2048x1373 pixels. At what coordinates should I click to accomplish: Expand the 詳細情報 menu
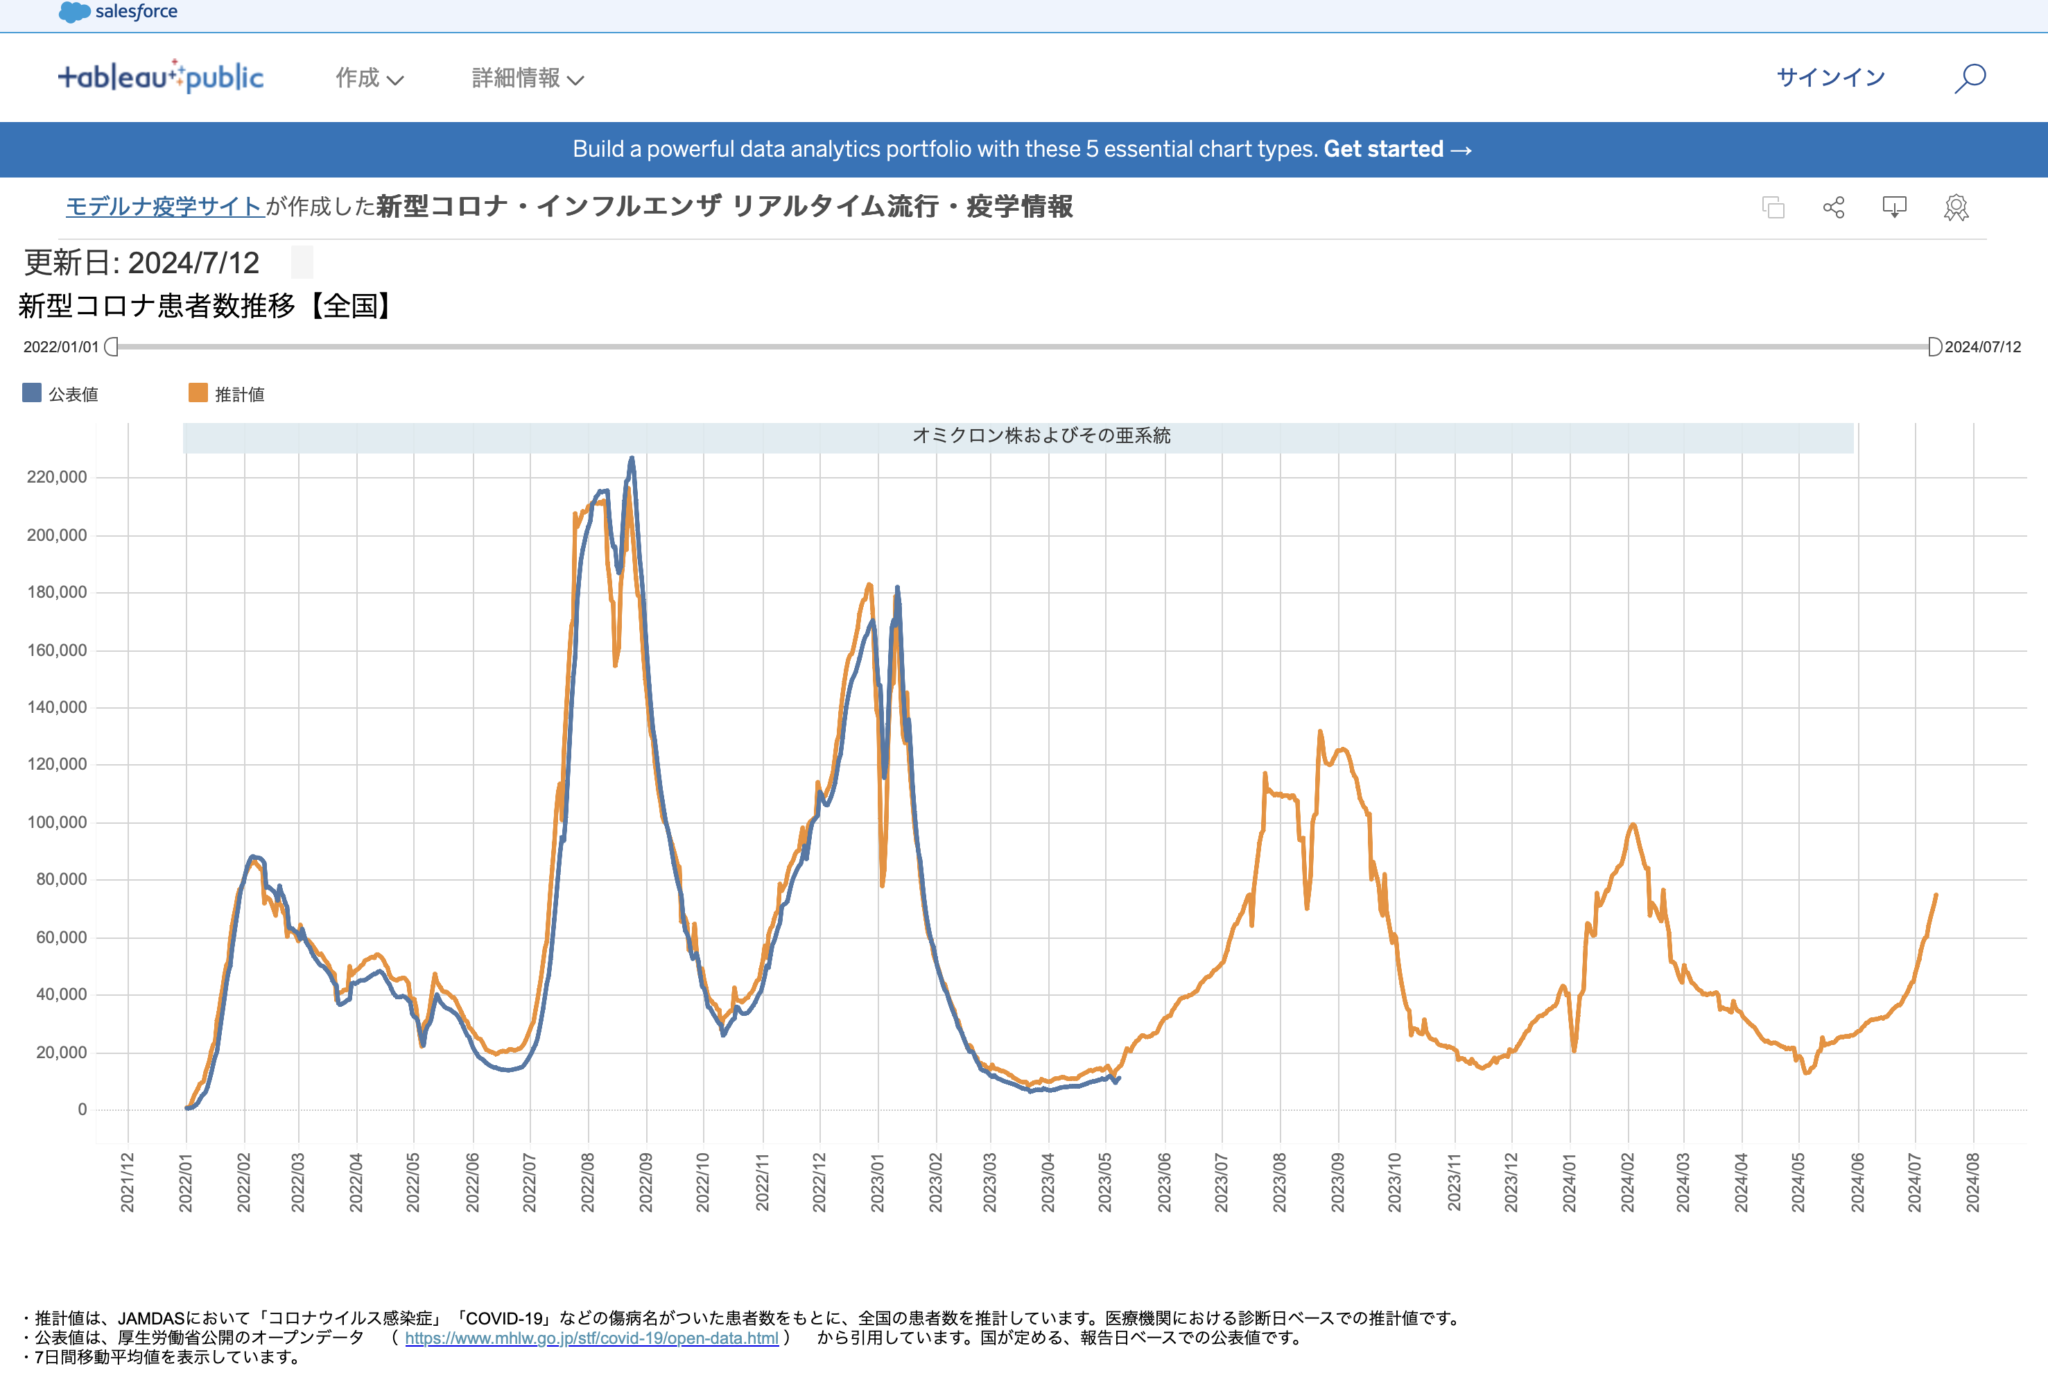click(x=527, y=78)
